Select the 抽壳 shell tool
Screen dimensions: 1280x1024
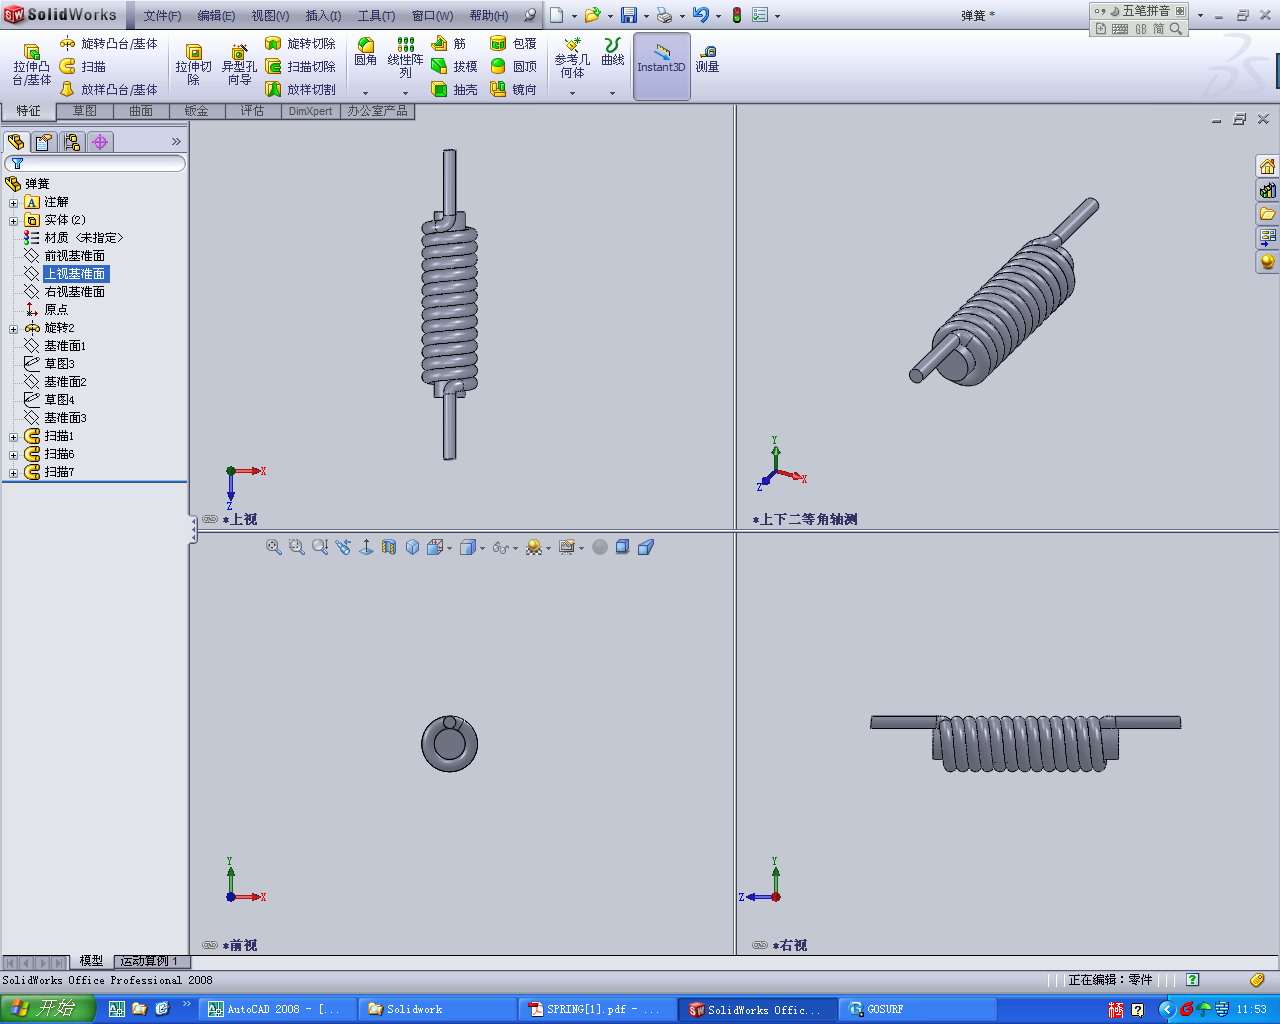point(454,89)
